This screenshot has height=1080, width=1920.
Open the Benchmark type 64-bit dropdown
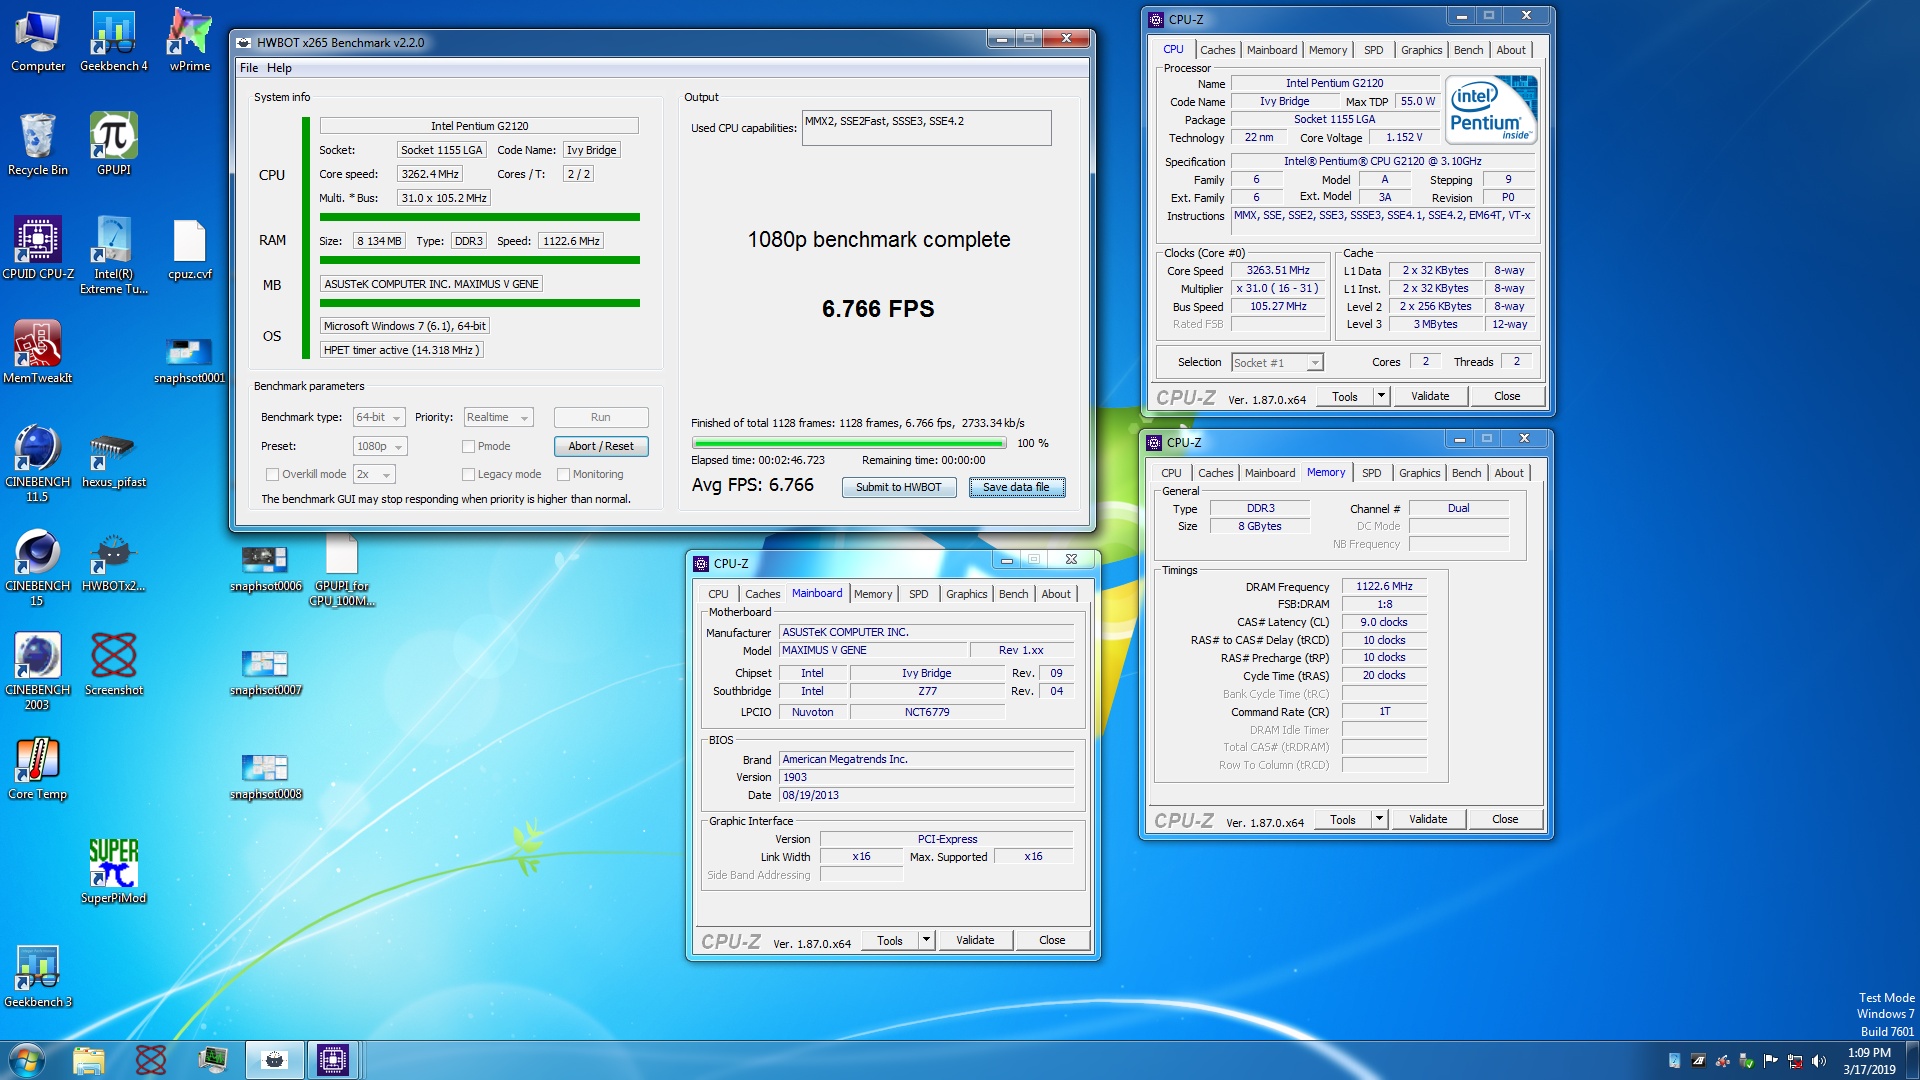click(x=379, y=417)
